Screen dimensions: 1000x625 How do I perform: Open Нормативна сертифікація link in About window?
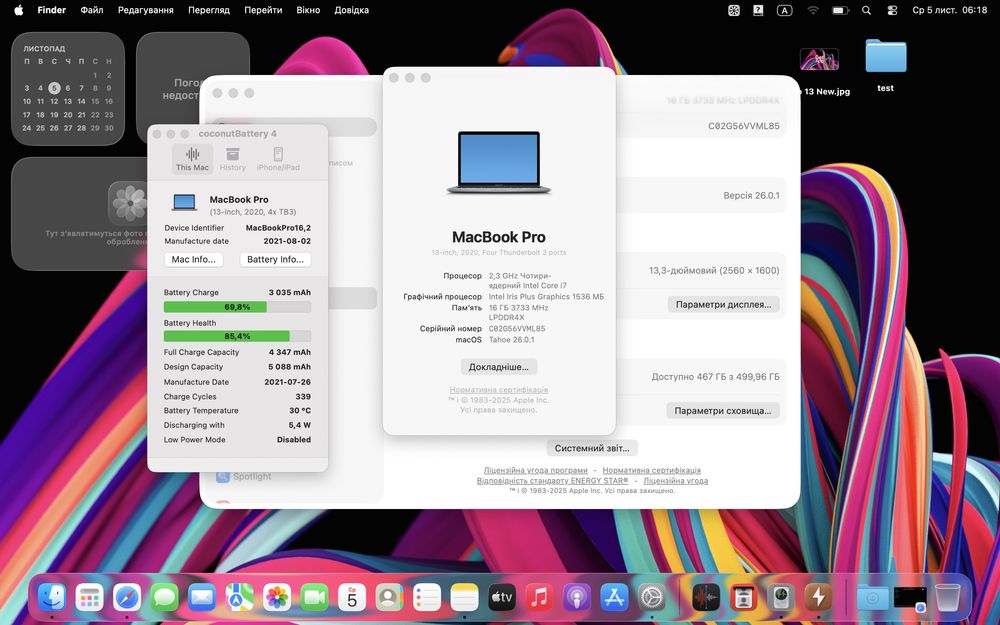coord(499,390)
